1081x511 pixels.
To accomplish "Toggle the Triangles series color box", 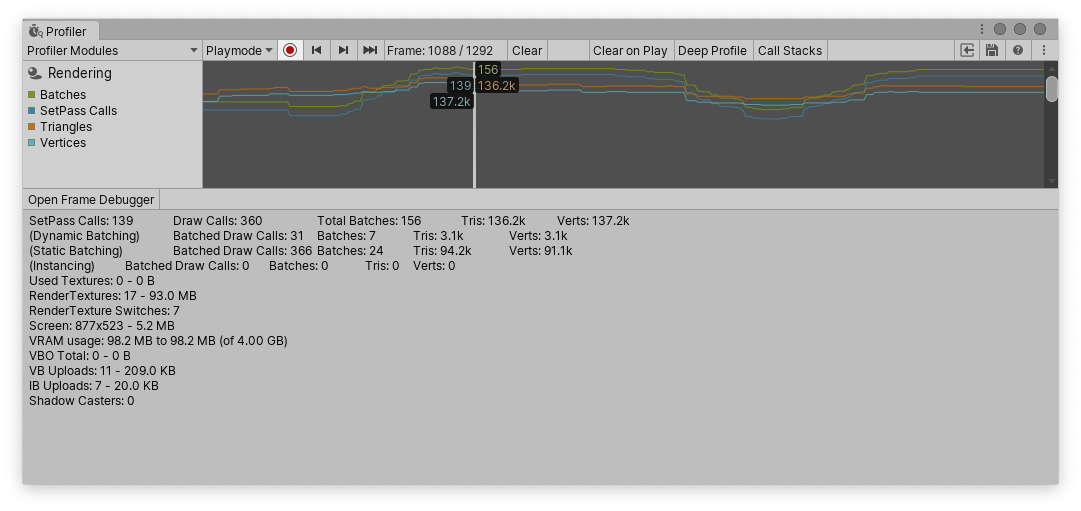I will click(x=32, y=127).
